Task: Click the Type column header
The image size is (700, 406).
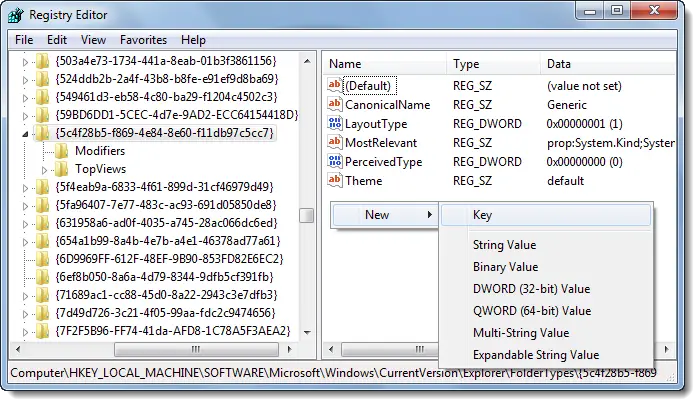Action: tap(493, 64)
